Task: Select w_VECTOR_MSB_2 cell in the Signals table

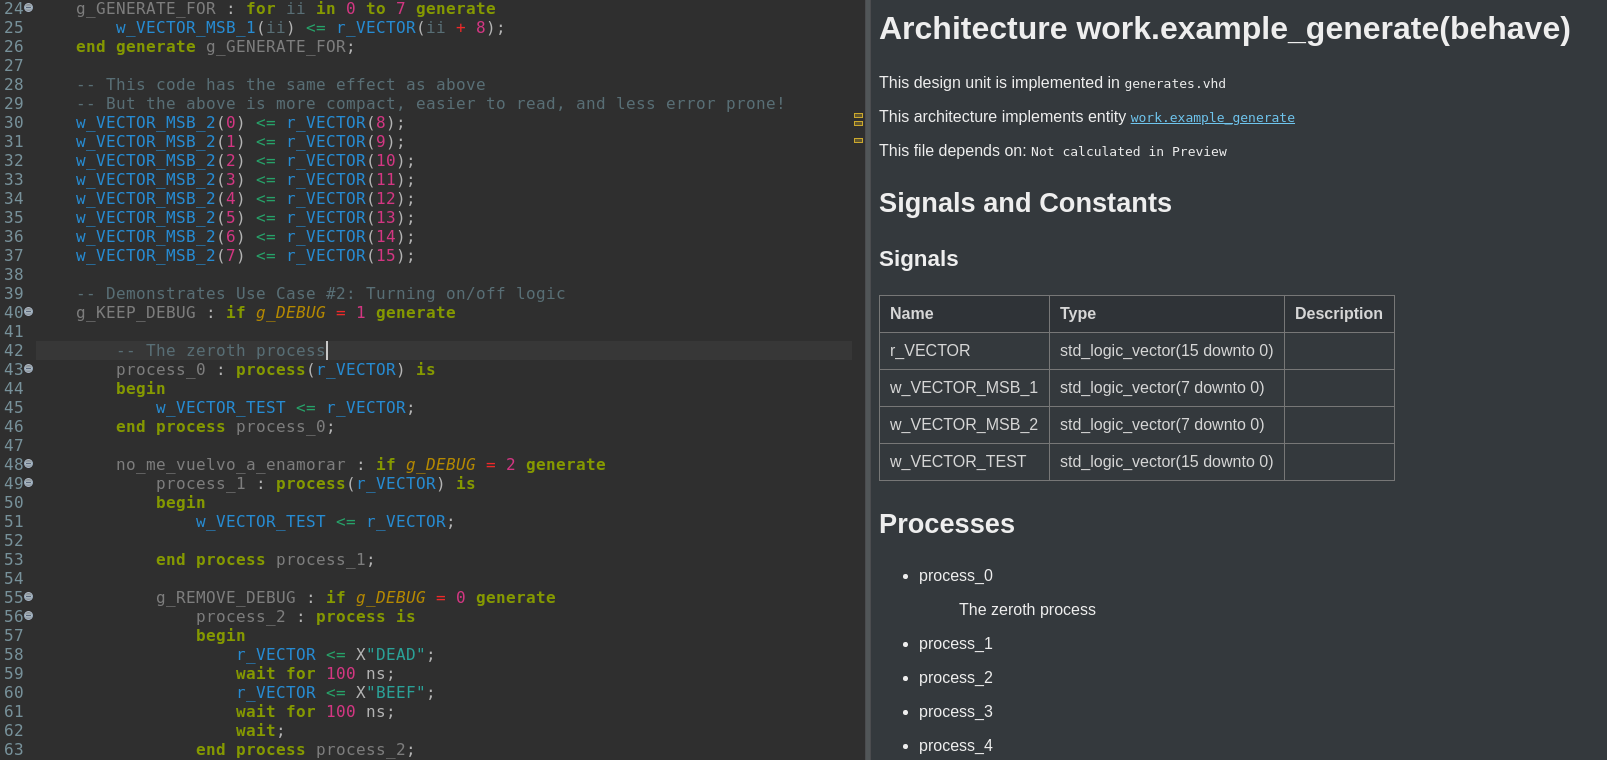Action: [964, 425]
